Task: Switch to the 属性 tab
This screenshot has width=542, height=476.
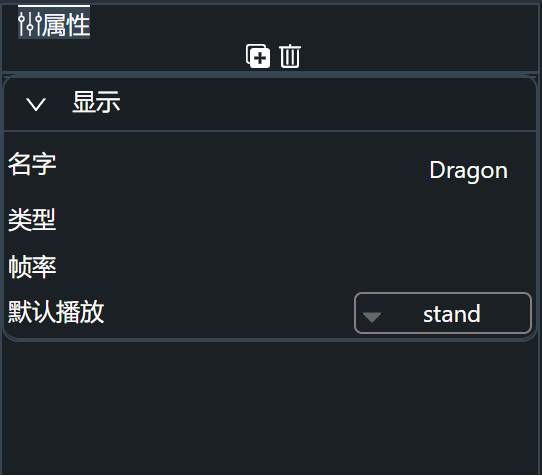Action: click(54, 22)
